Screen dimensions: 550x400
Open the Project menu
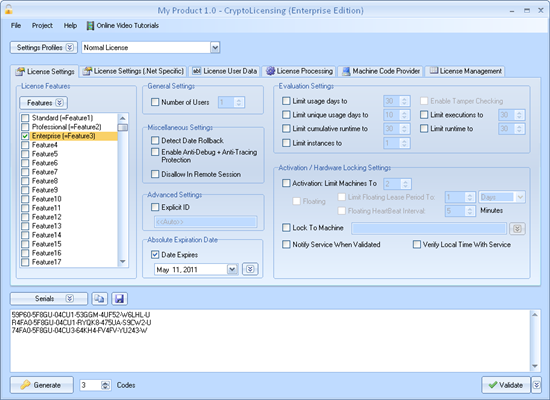point(42,26)
